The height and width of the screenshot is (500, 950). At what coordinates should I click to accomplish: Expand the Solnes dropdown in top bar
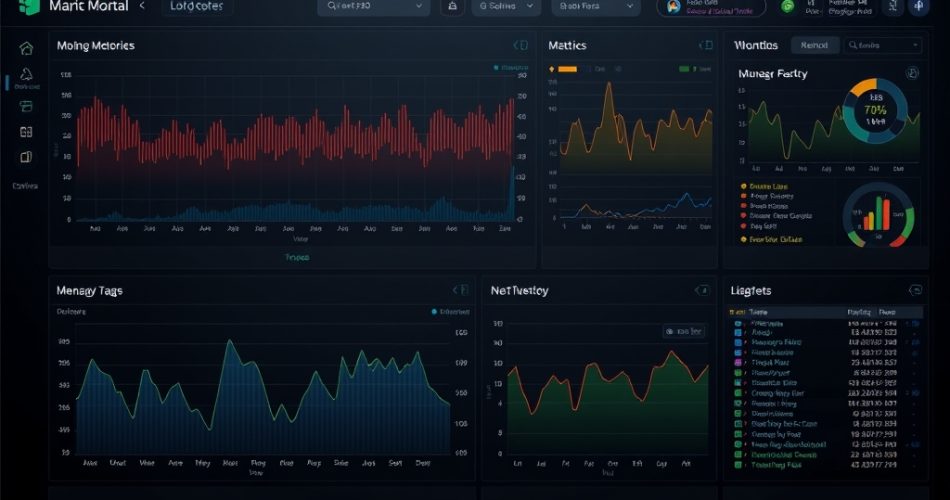point(506,6)
